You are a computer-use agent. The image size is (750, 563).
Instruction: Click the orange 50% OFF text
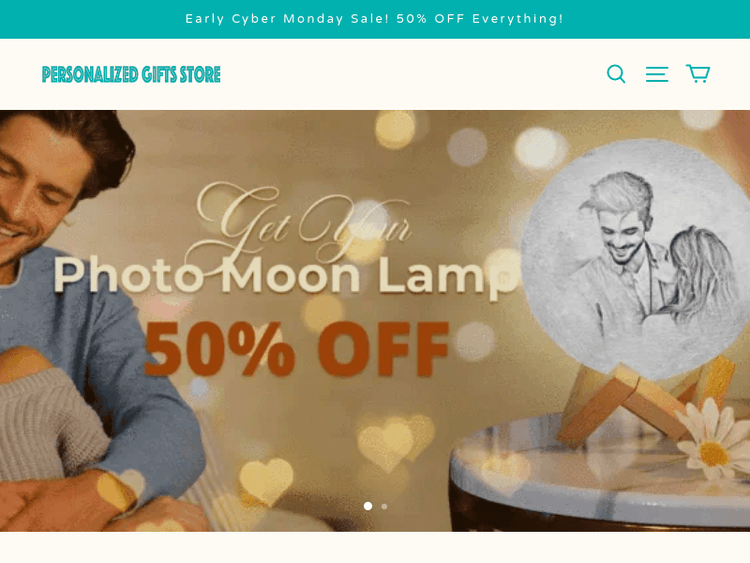pyautogui.click(x=297, y=348)
